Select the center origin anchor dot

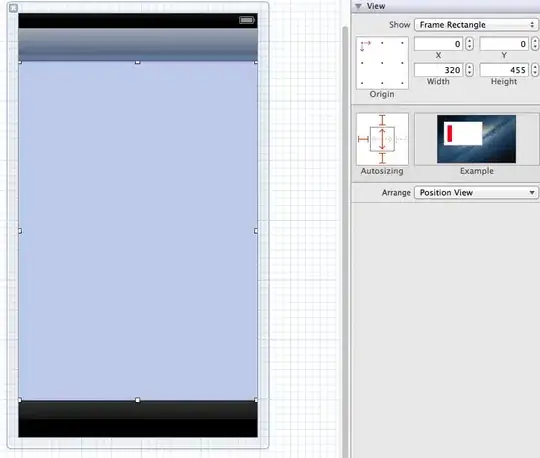coord(382,63)
